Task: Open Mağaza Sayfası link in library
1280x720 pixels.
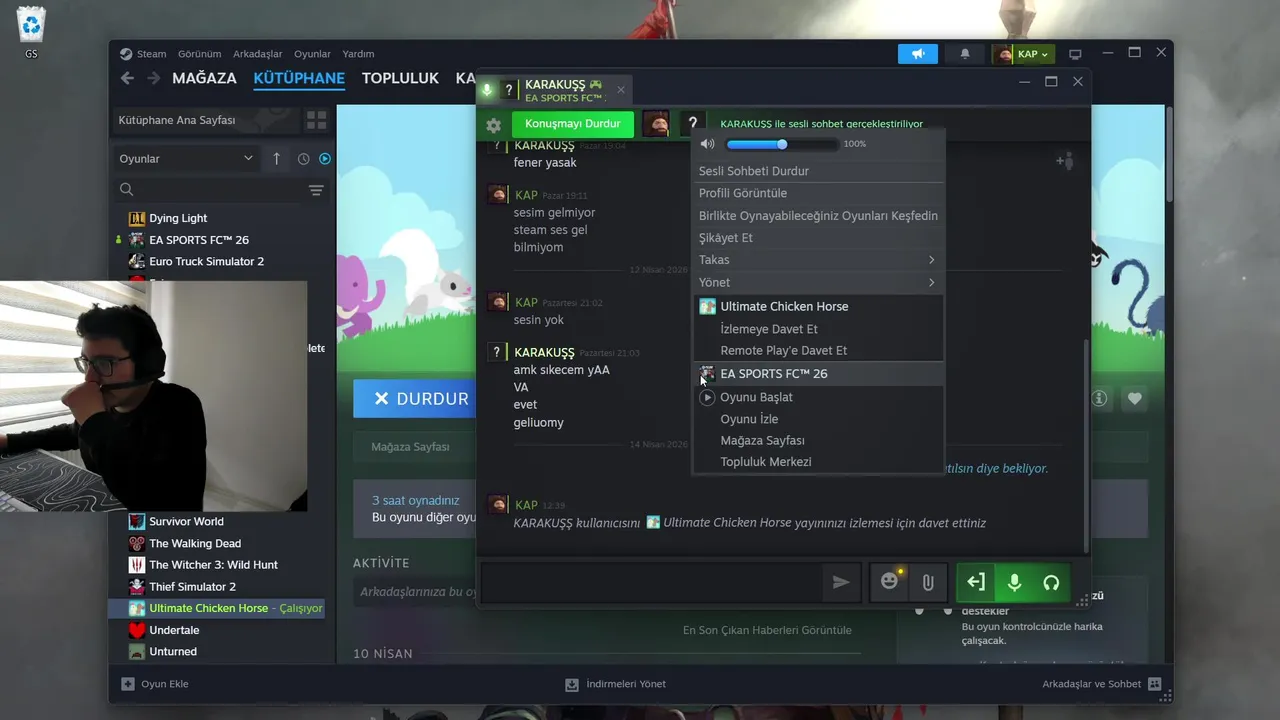Action: (x=410, y=447)
